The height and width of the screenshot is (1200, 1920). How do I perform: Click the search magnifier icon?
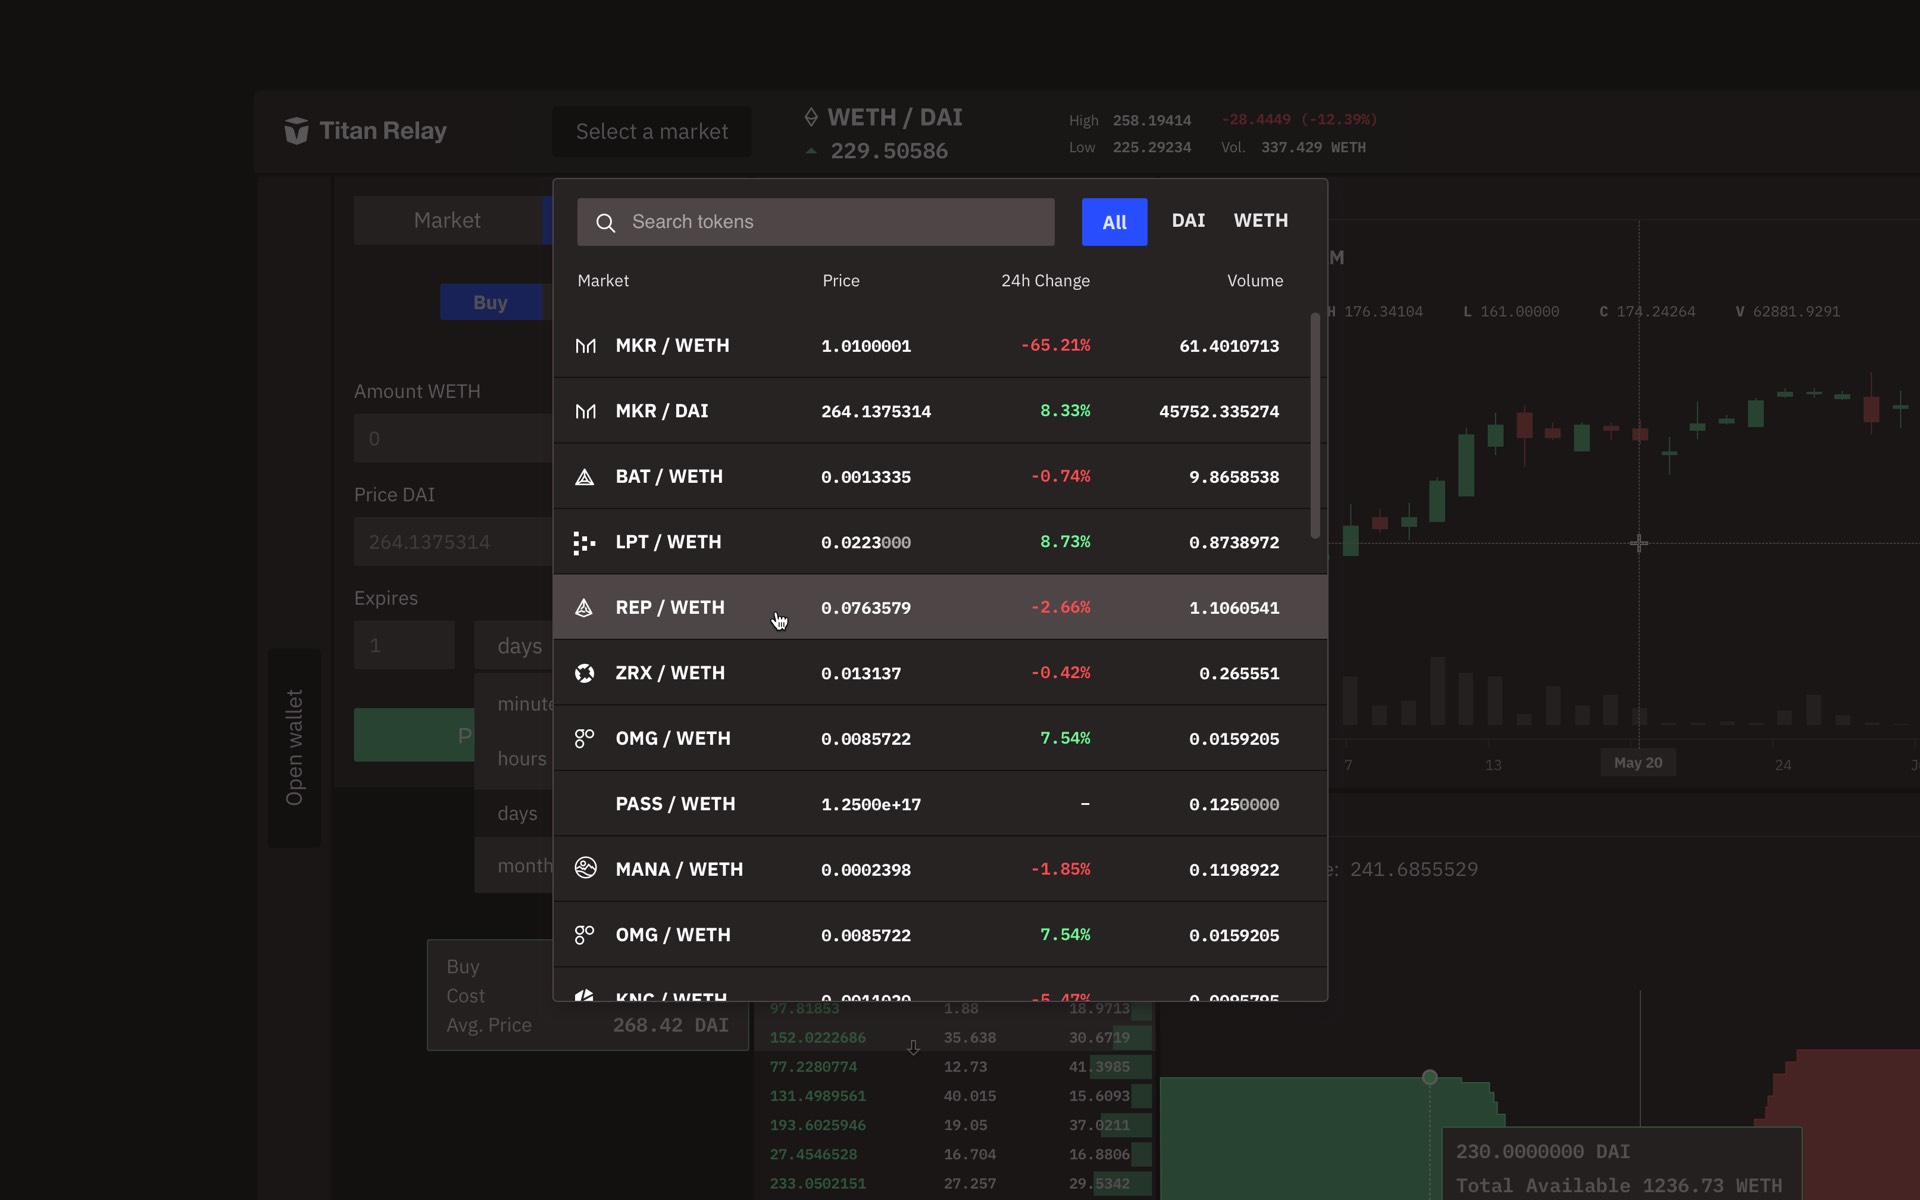coord(606,223)
